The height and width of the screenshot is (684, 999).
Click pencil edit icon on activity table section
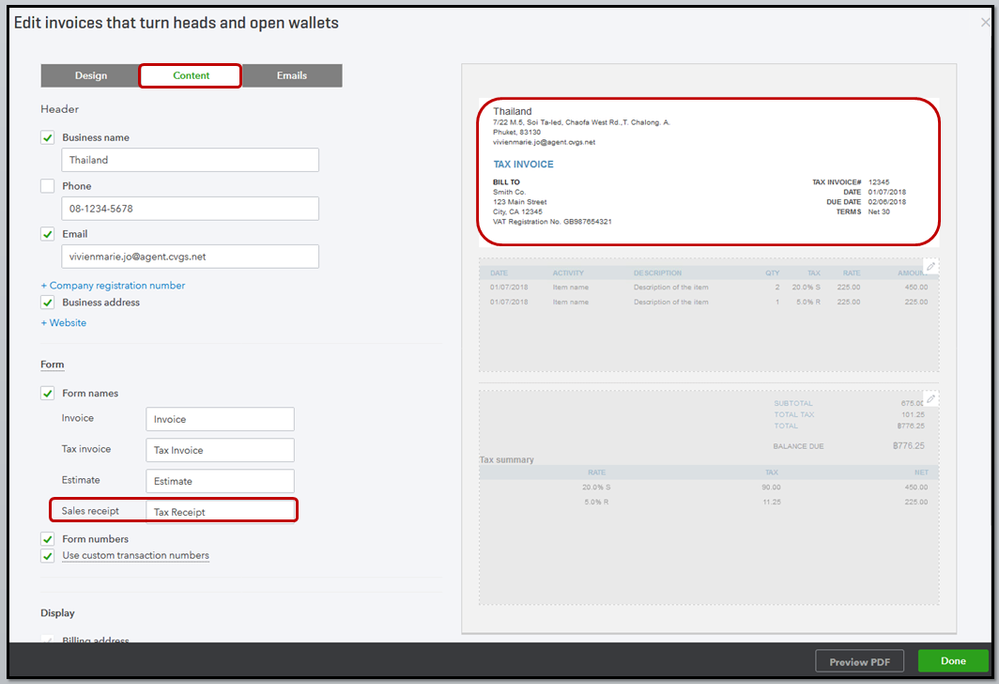(x=931, y=266)
